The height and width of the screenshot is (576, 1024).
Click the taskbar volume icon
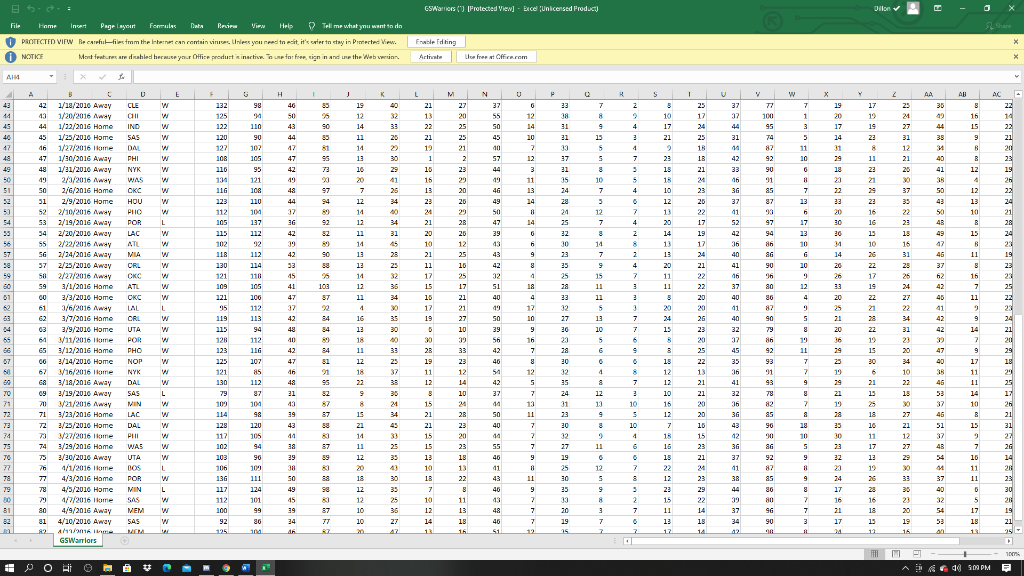(957, 568)
